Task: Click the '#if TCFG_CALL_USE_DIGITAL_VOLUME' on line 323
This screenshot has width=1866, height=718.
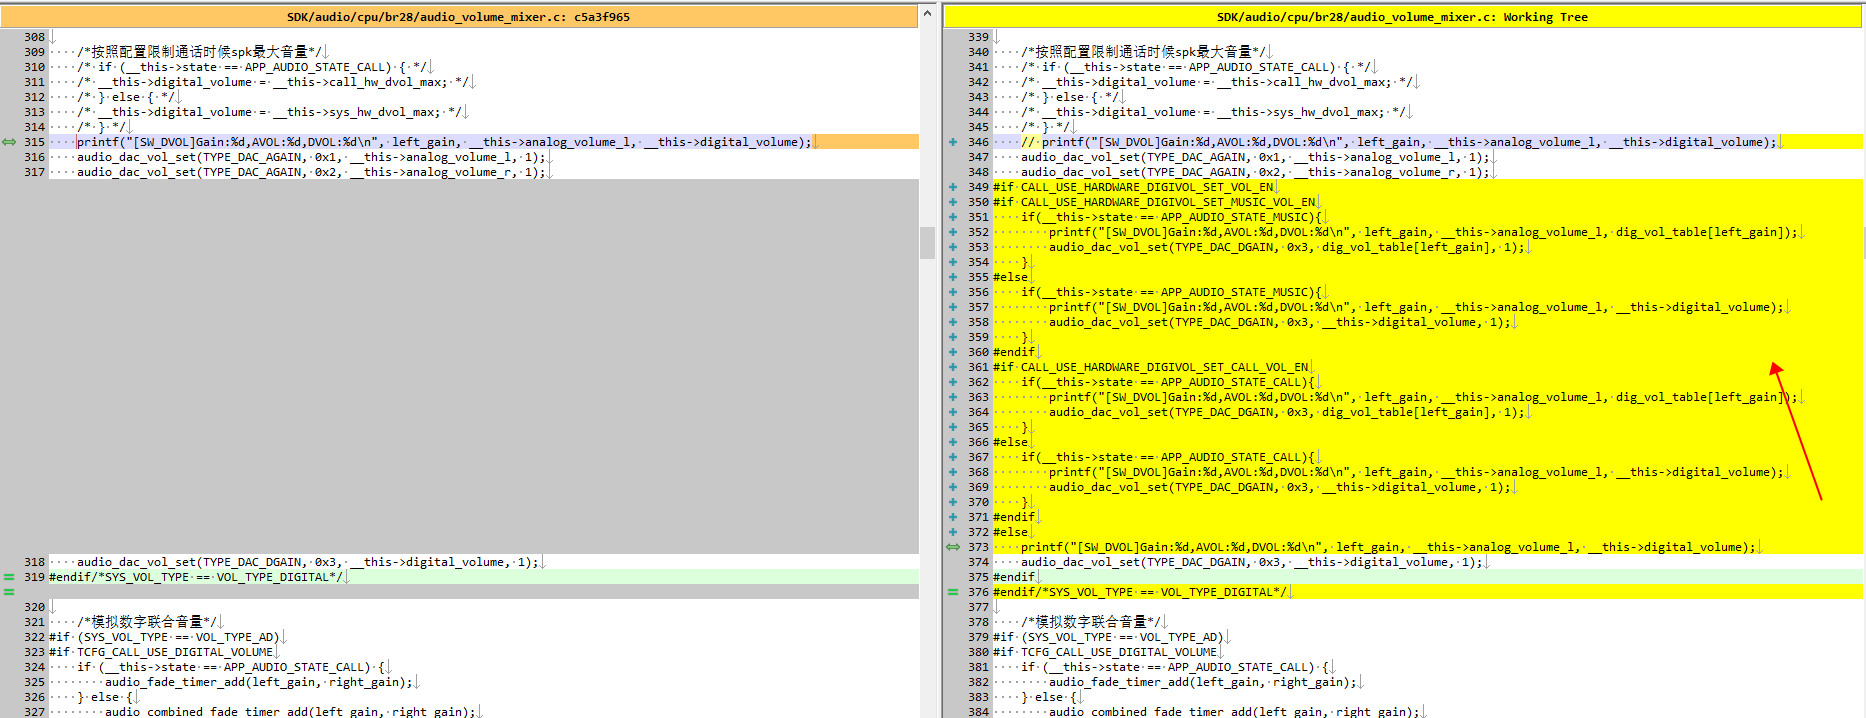Action: pyautogui.click(x=161, y=652)
